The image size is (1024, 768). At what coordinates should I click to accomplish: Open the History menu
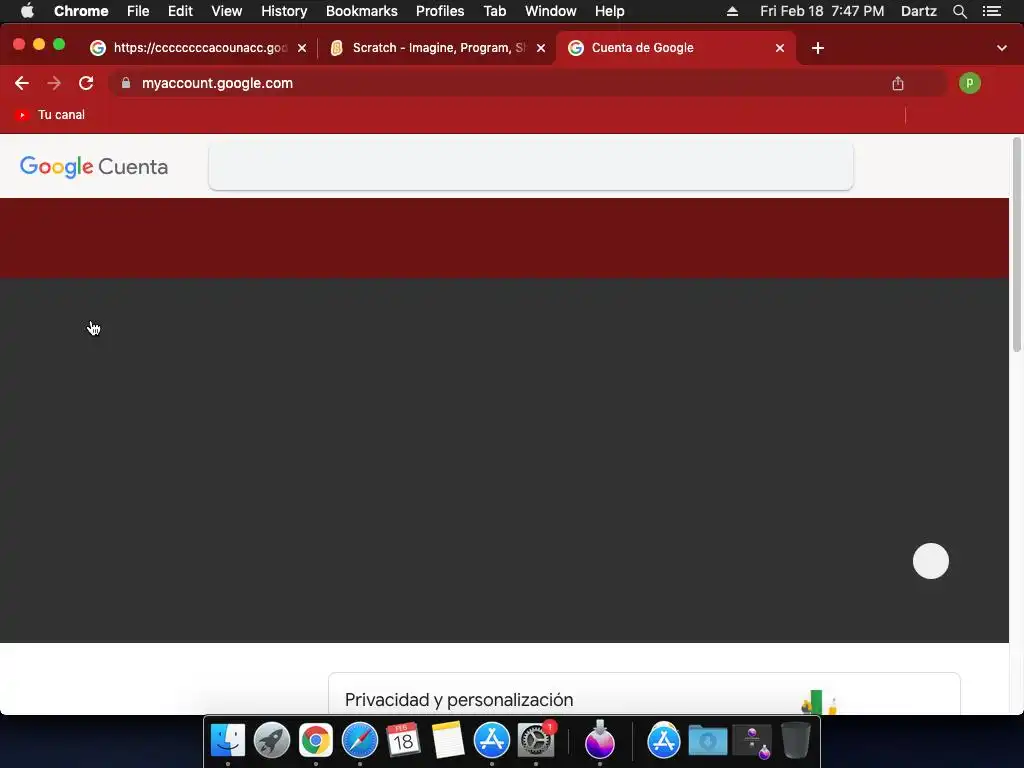point(284,11)
